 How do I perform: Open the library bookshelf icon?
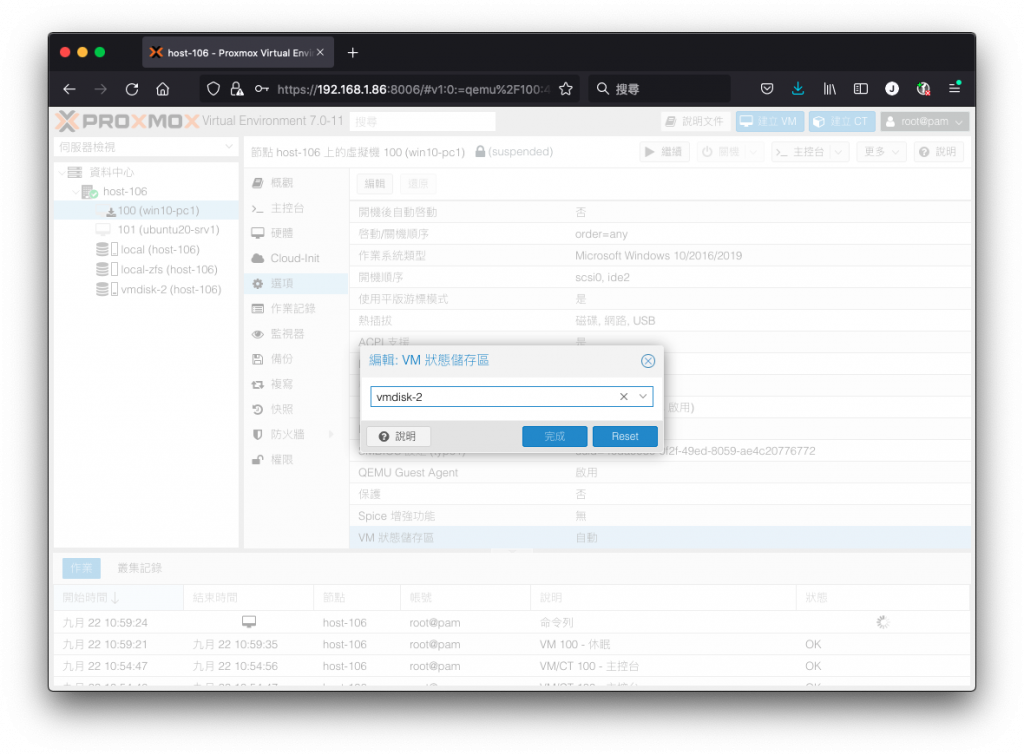point(829,89)
